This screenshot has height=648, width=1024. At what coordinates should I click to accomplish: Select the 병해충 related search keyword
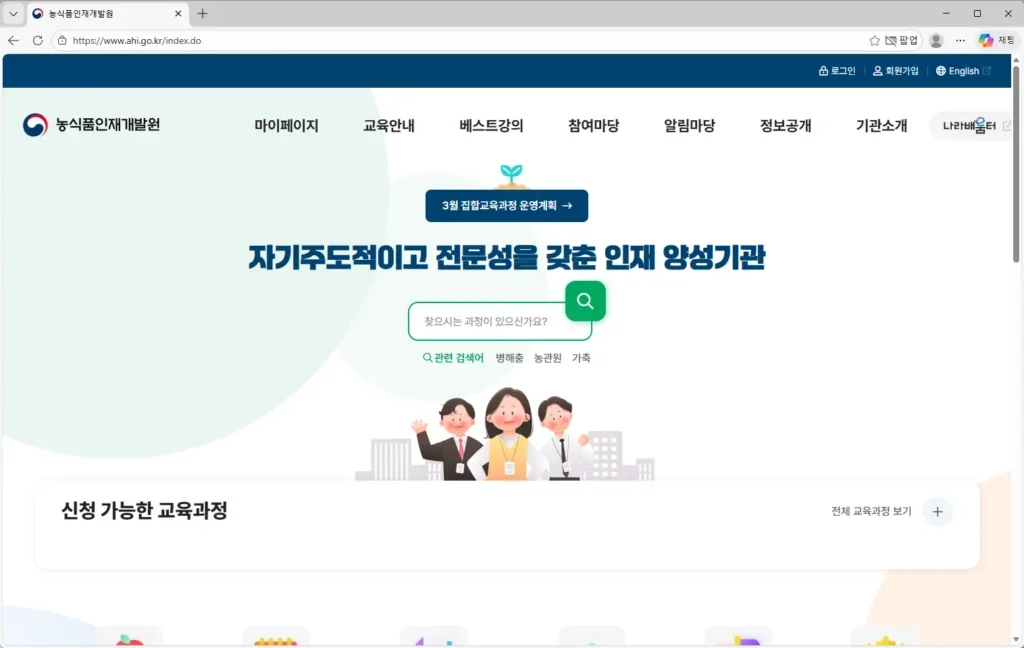pos(508,357)
